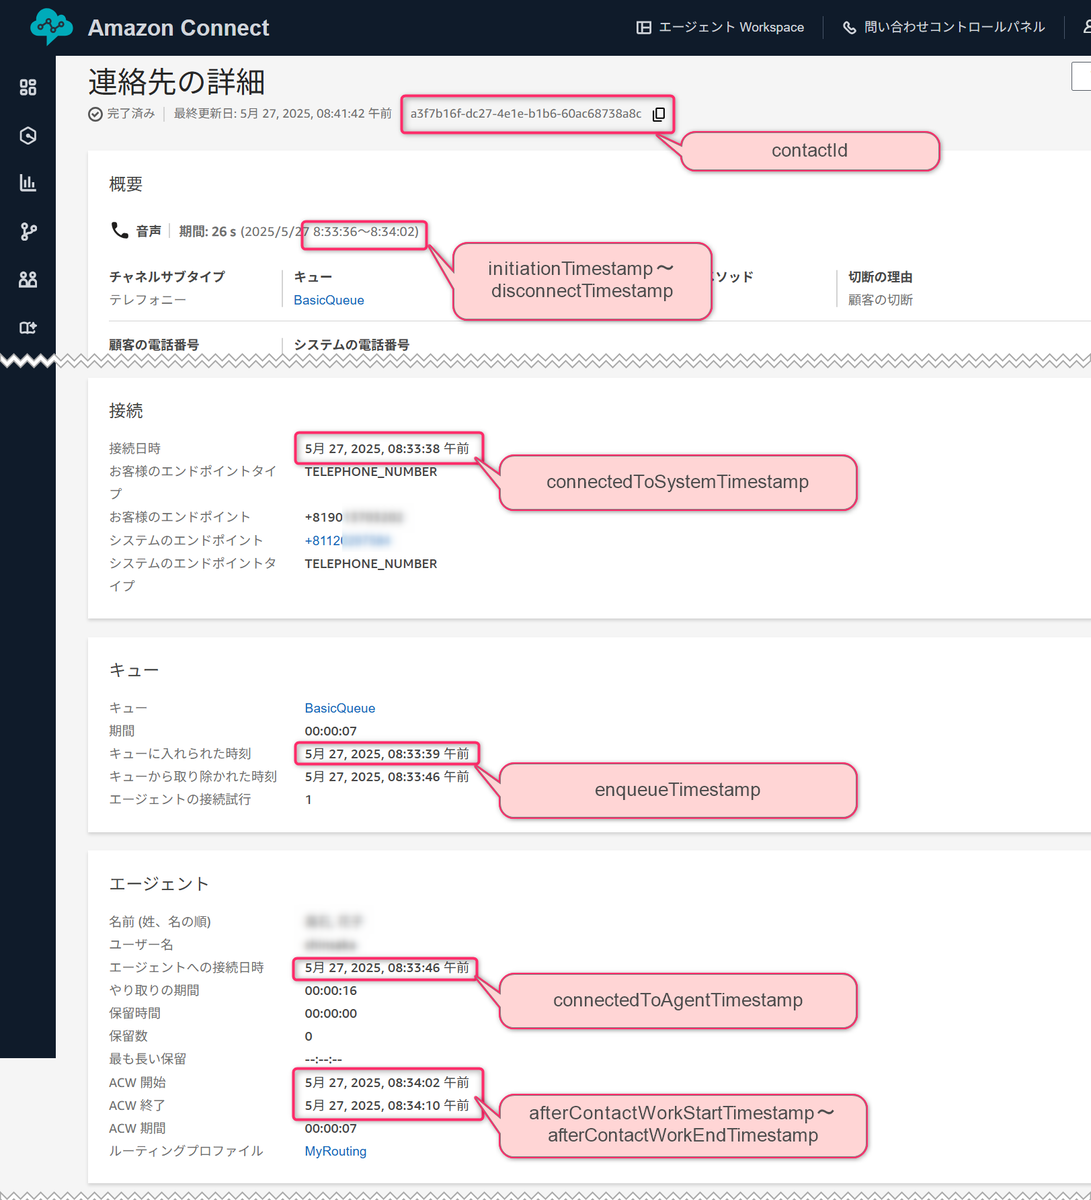Click ACW 終了 value 08:34:10
The image size is (1091, 1200).
click(x=387, y=1106)
